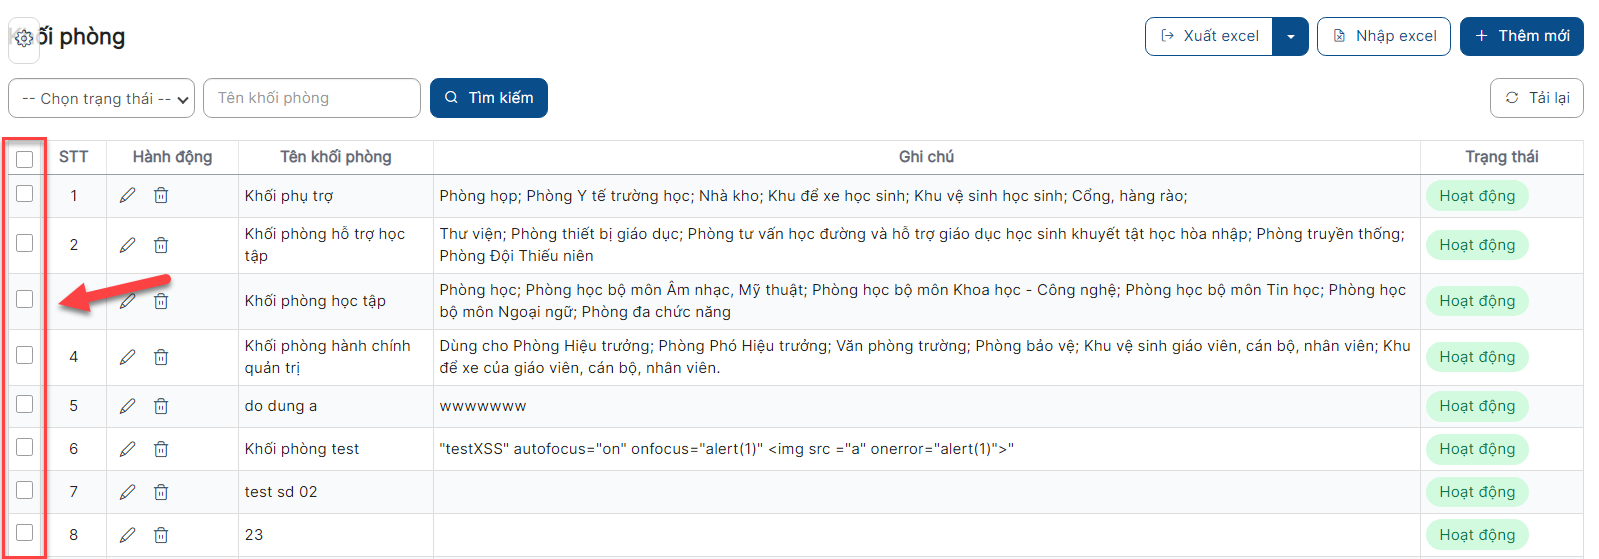Tick checkbox for row 6 Khối phòng test
The width and height of the screenshot is (1599, 559).
(25, 447)
